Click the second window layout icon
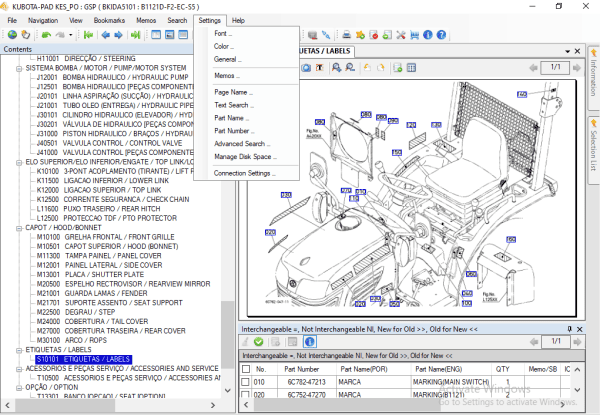This screenshot has width=600, height=415. tap(170, 35)
